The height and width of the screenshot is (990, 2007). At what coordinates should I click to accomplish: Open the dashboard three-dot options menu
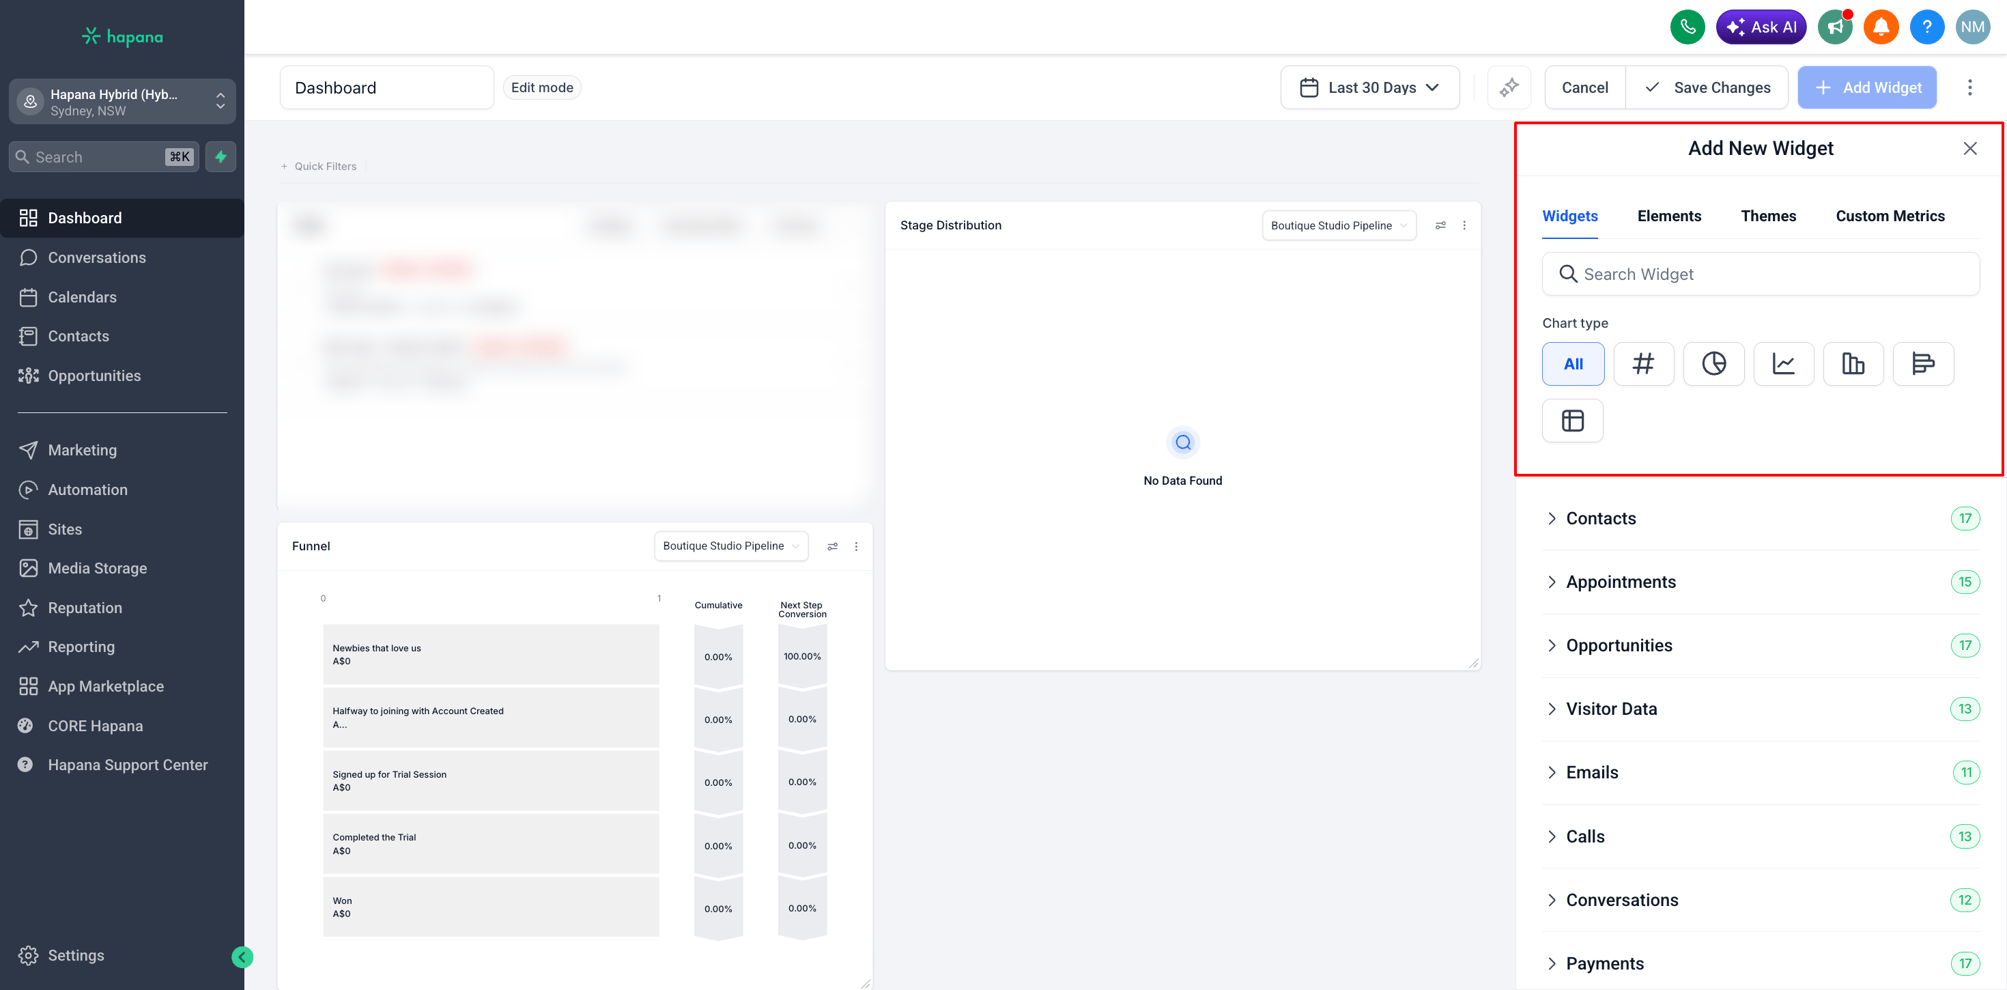[x=1970, y=88]
